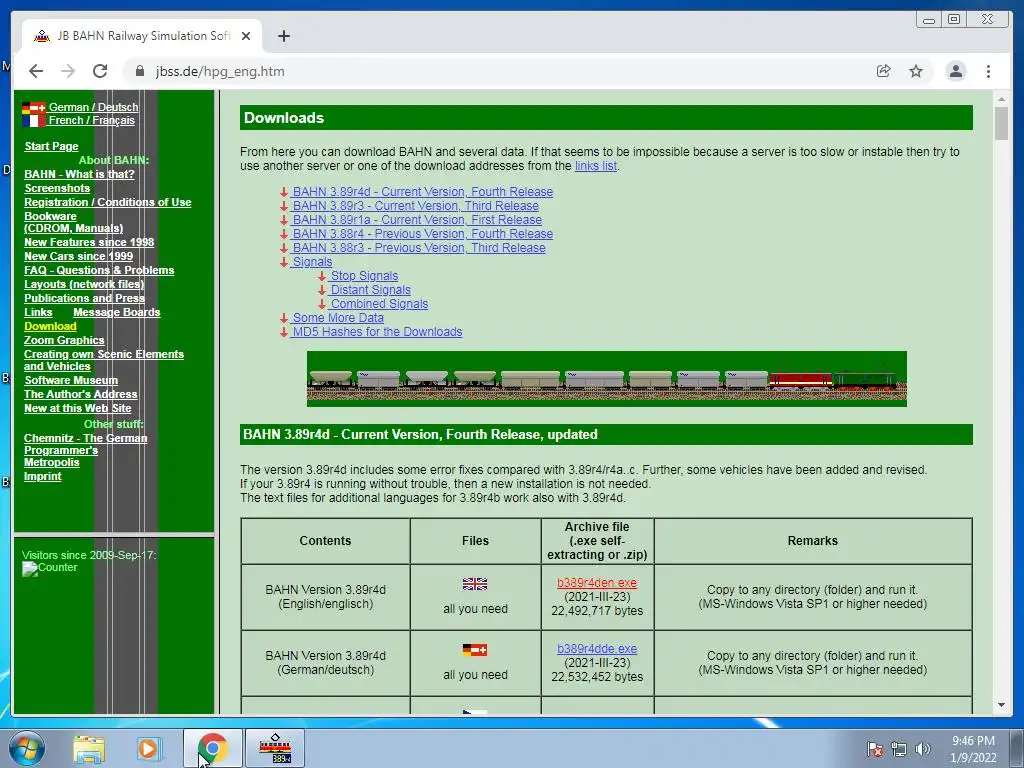Jump to the Signals section

(312, 262)
